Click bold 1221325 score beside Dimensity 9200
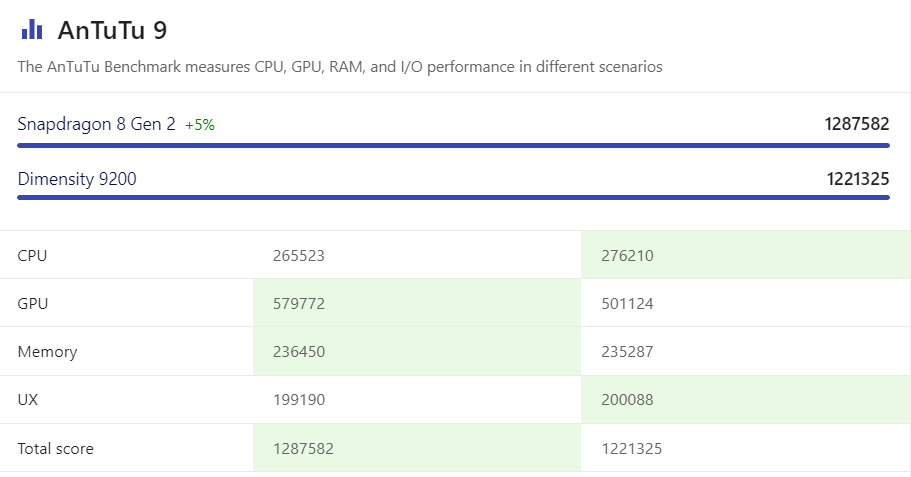 point(857,179)
